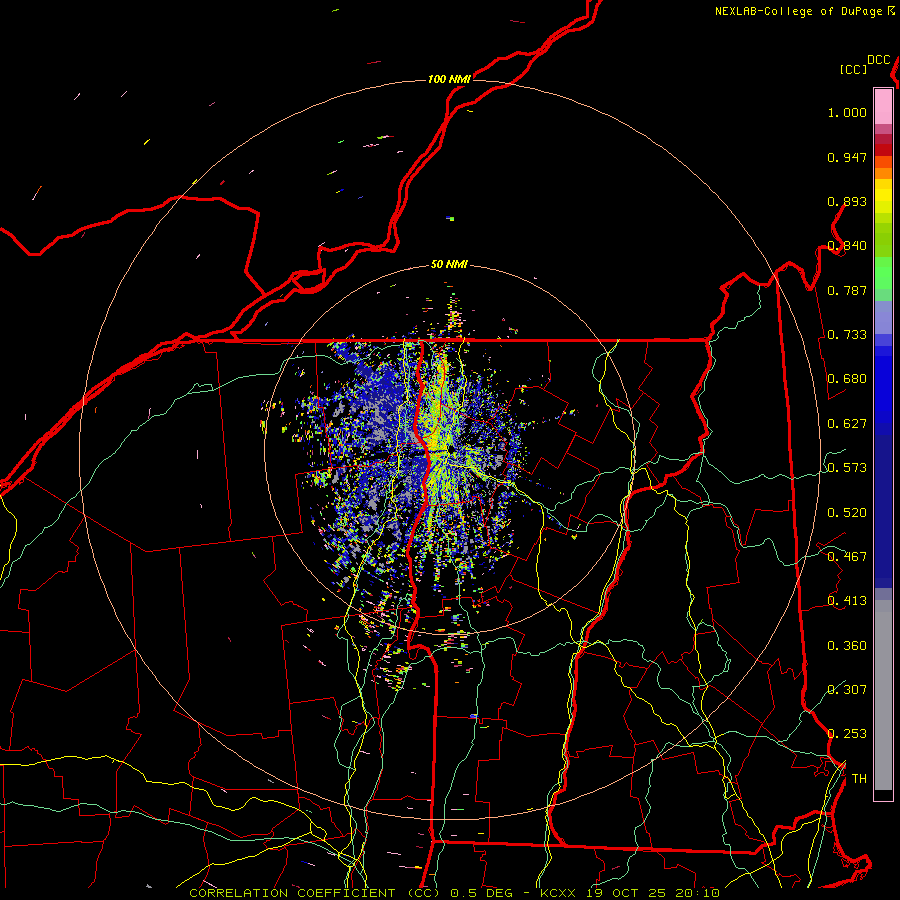
Task: Click the 0.253 legend value
Action: (x=847, y=734)
